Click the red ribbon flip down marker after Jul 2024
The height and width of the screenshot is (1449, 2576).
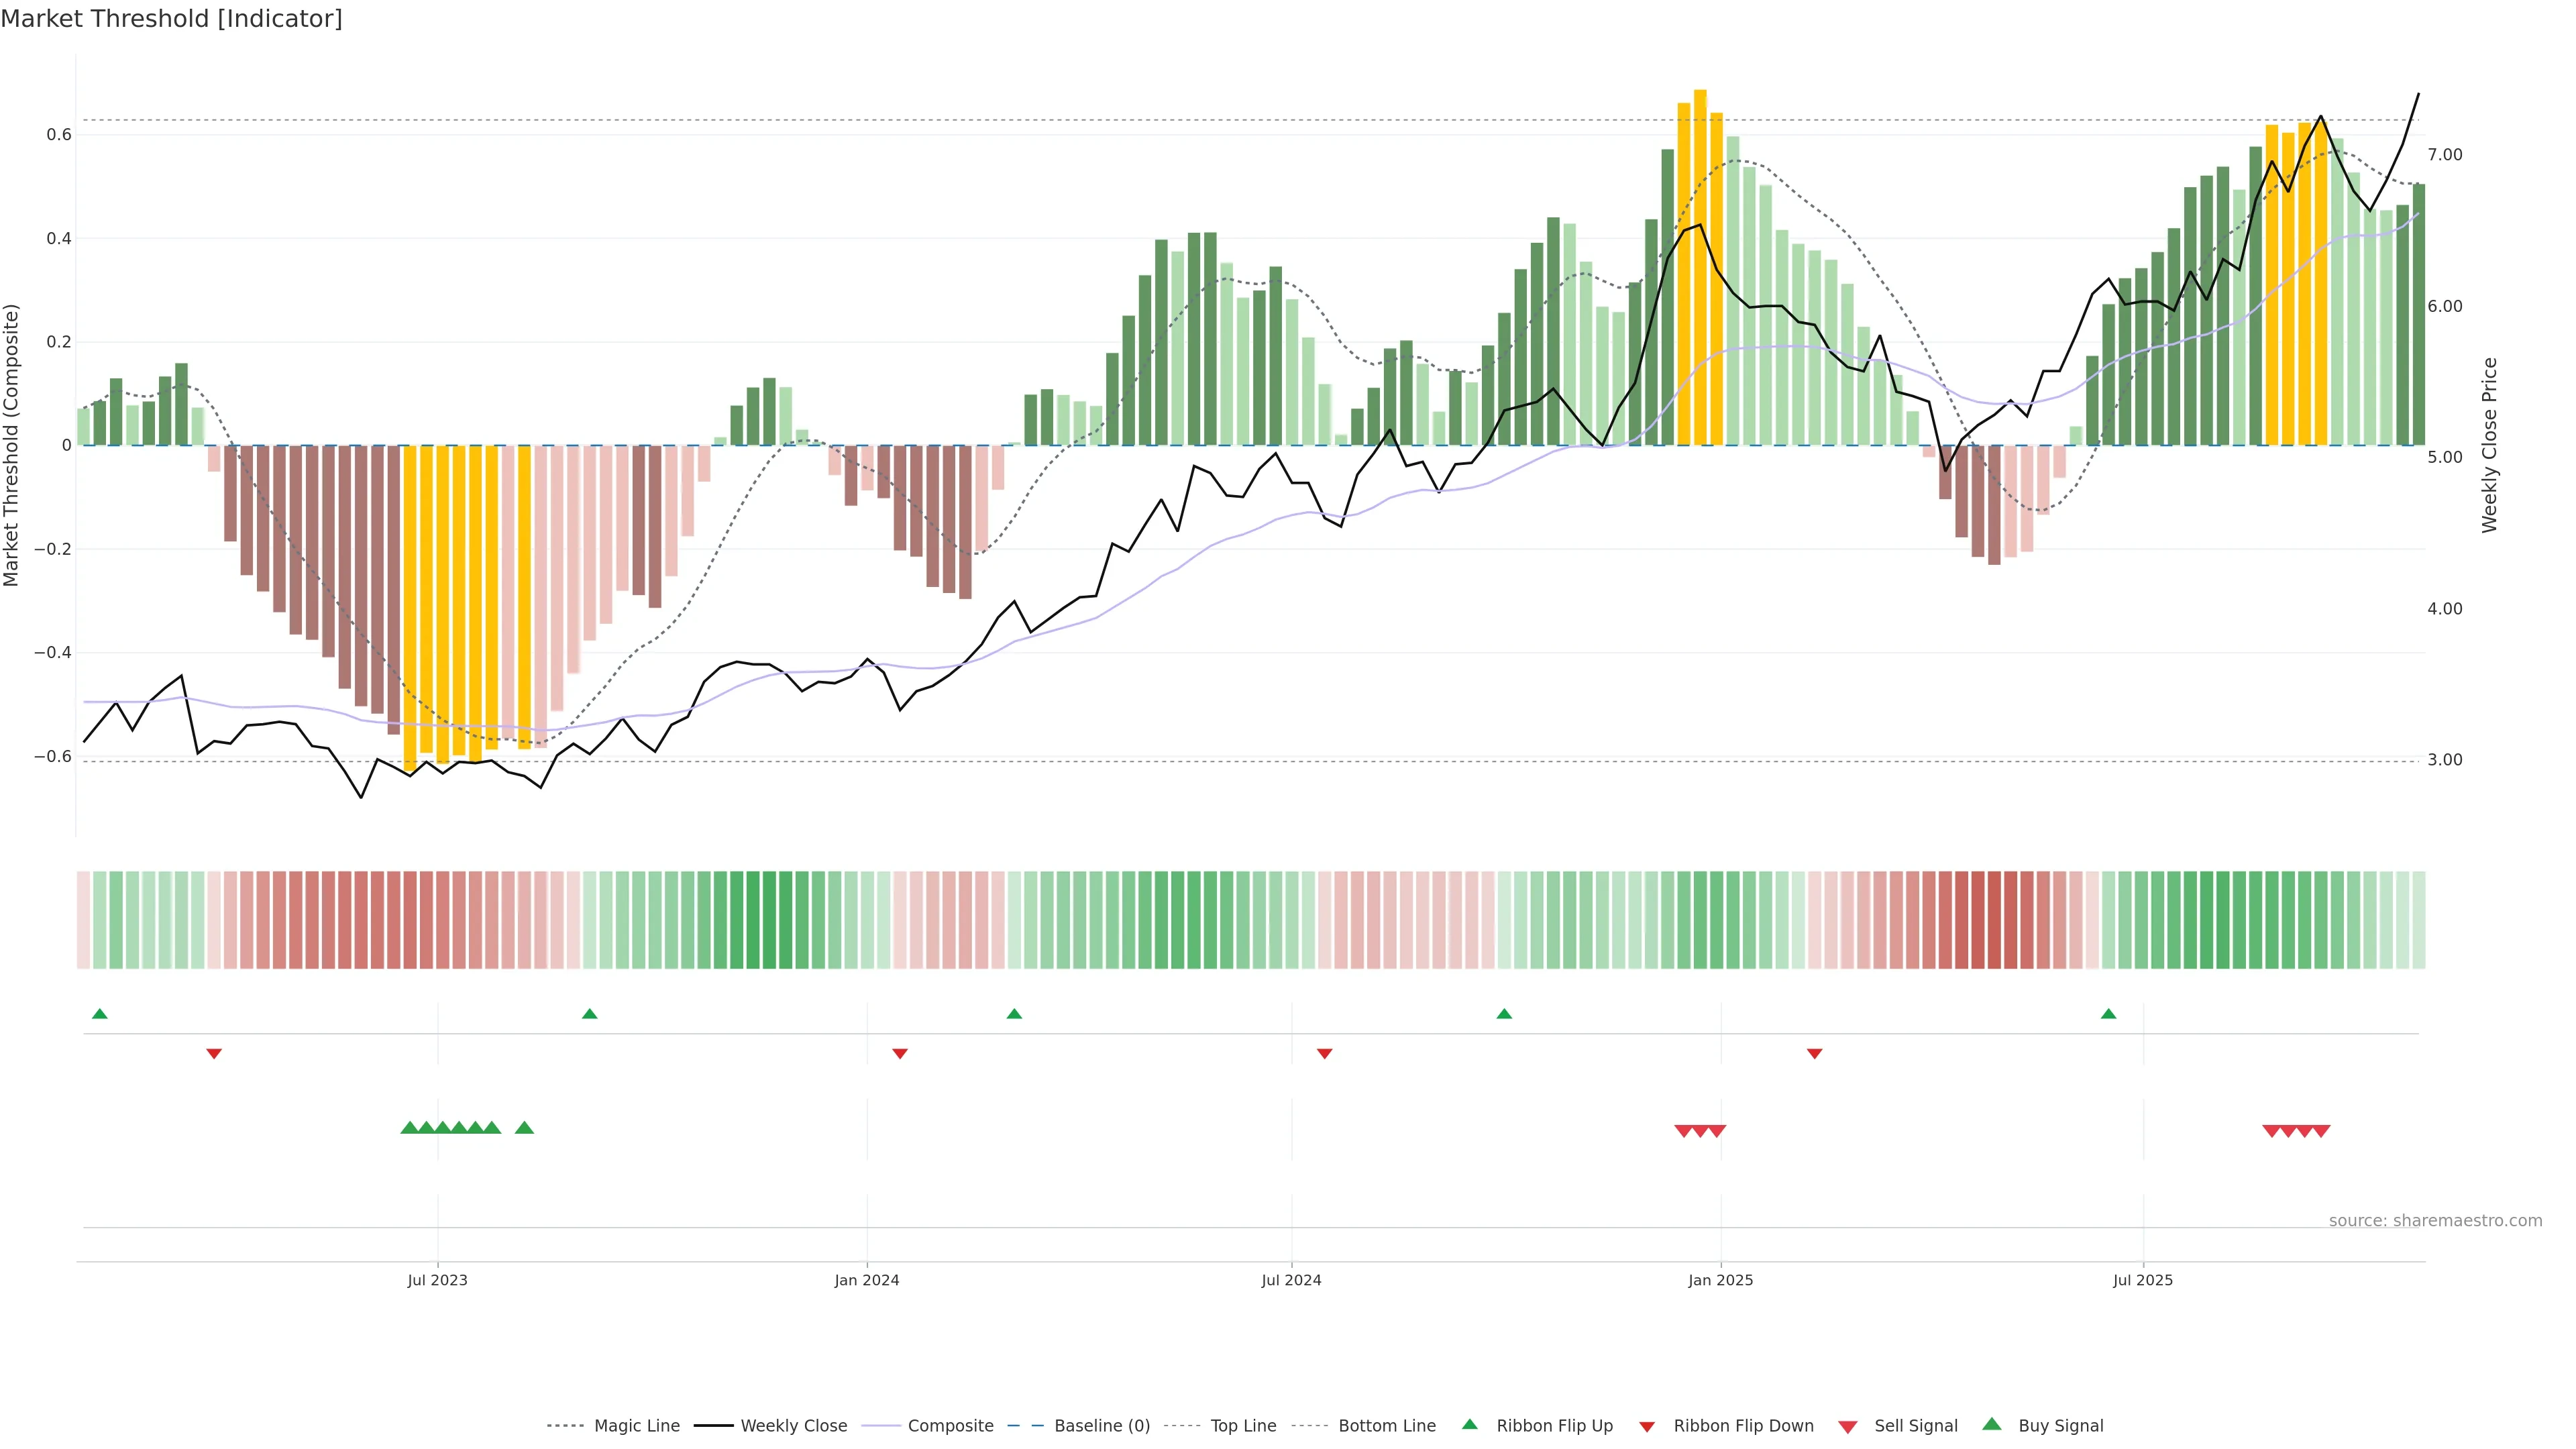click(1325, 1054)
